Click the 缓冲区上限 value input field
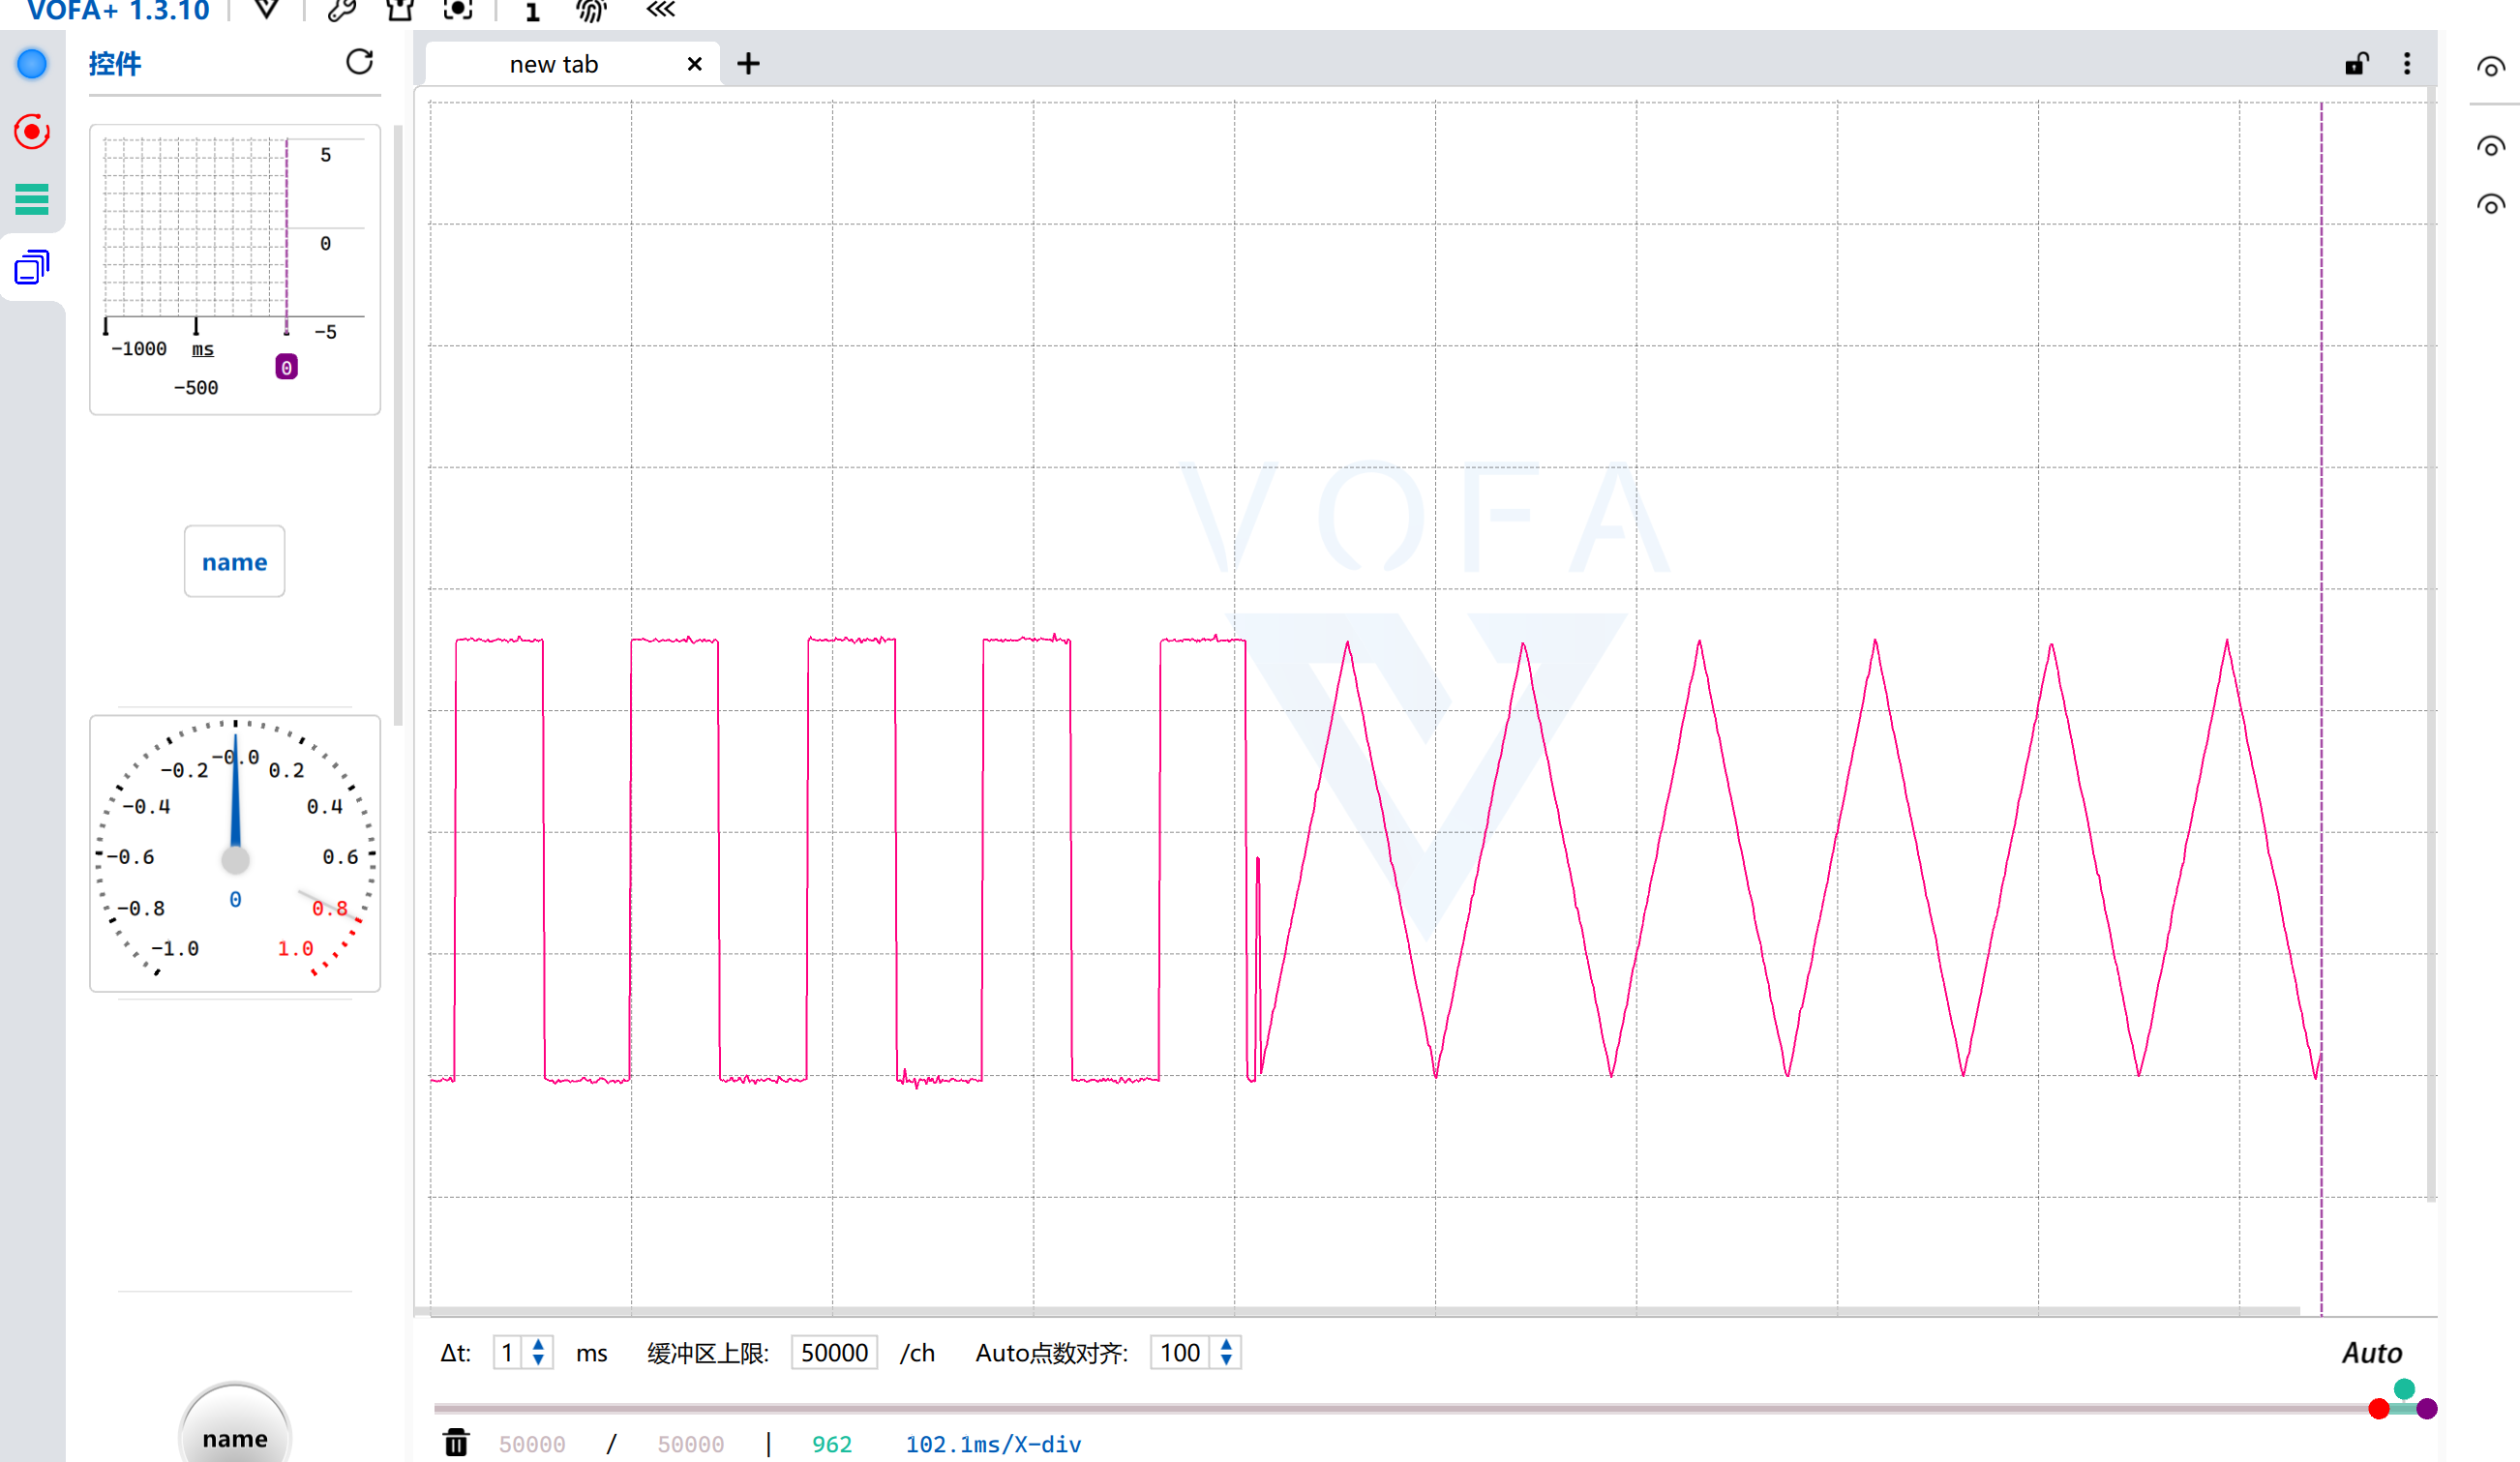 (x=833, y=1352)
